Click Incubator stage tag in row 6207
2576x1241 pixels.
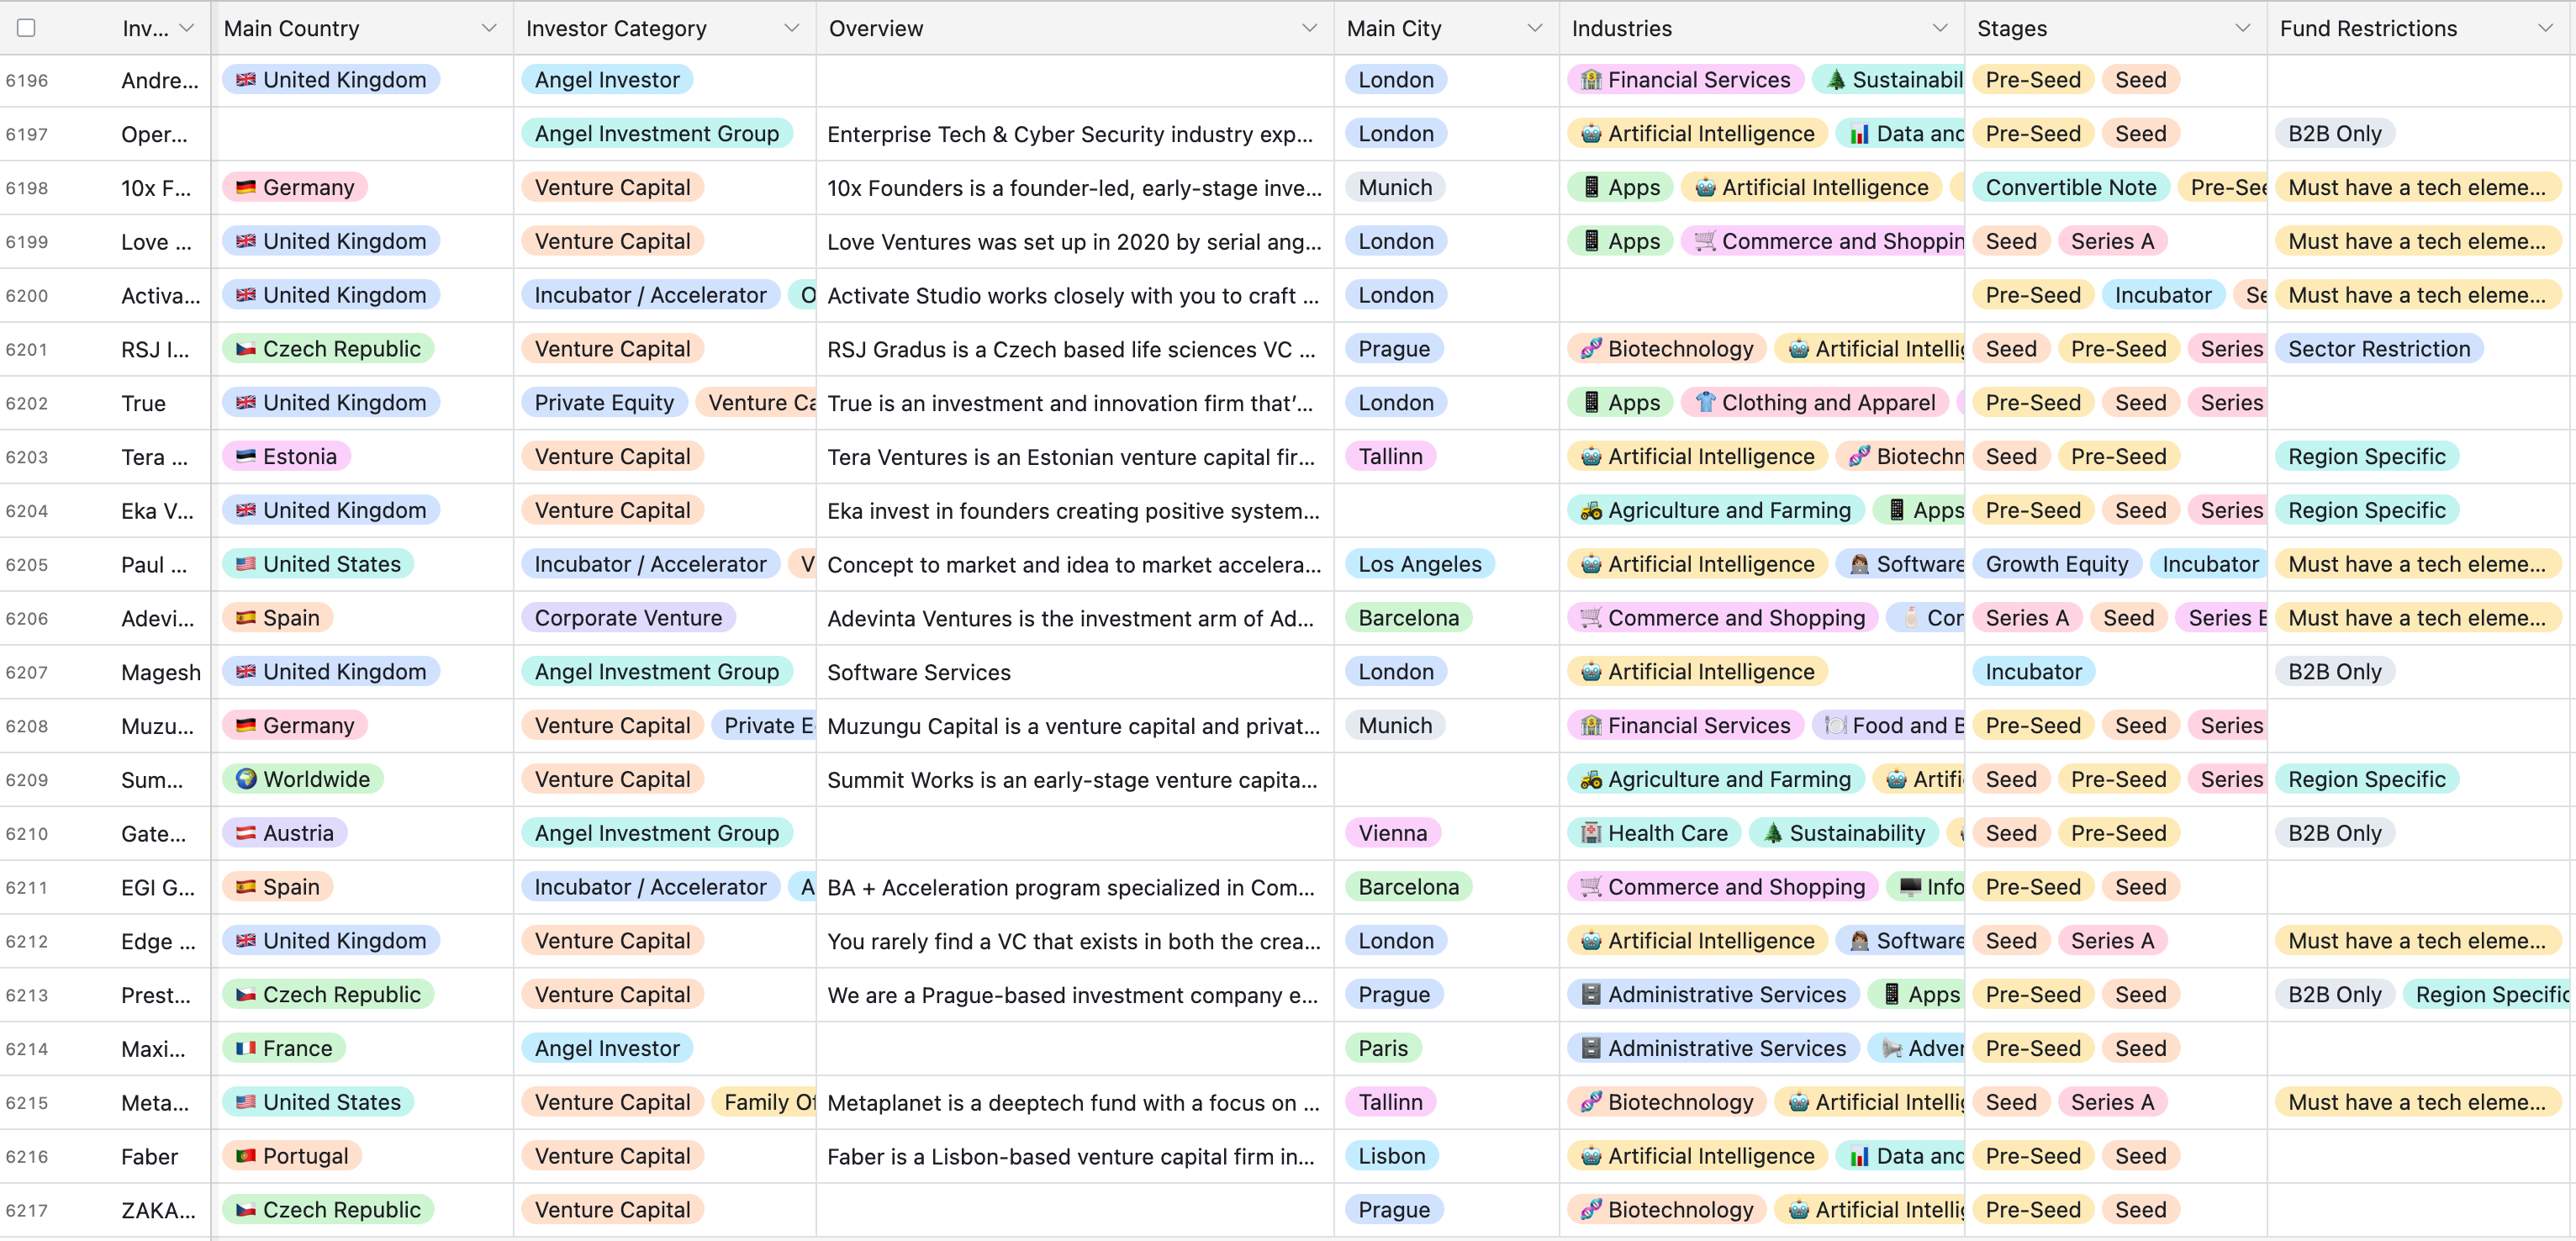coord(2033,672)
